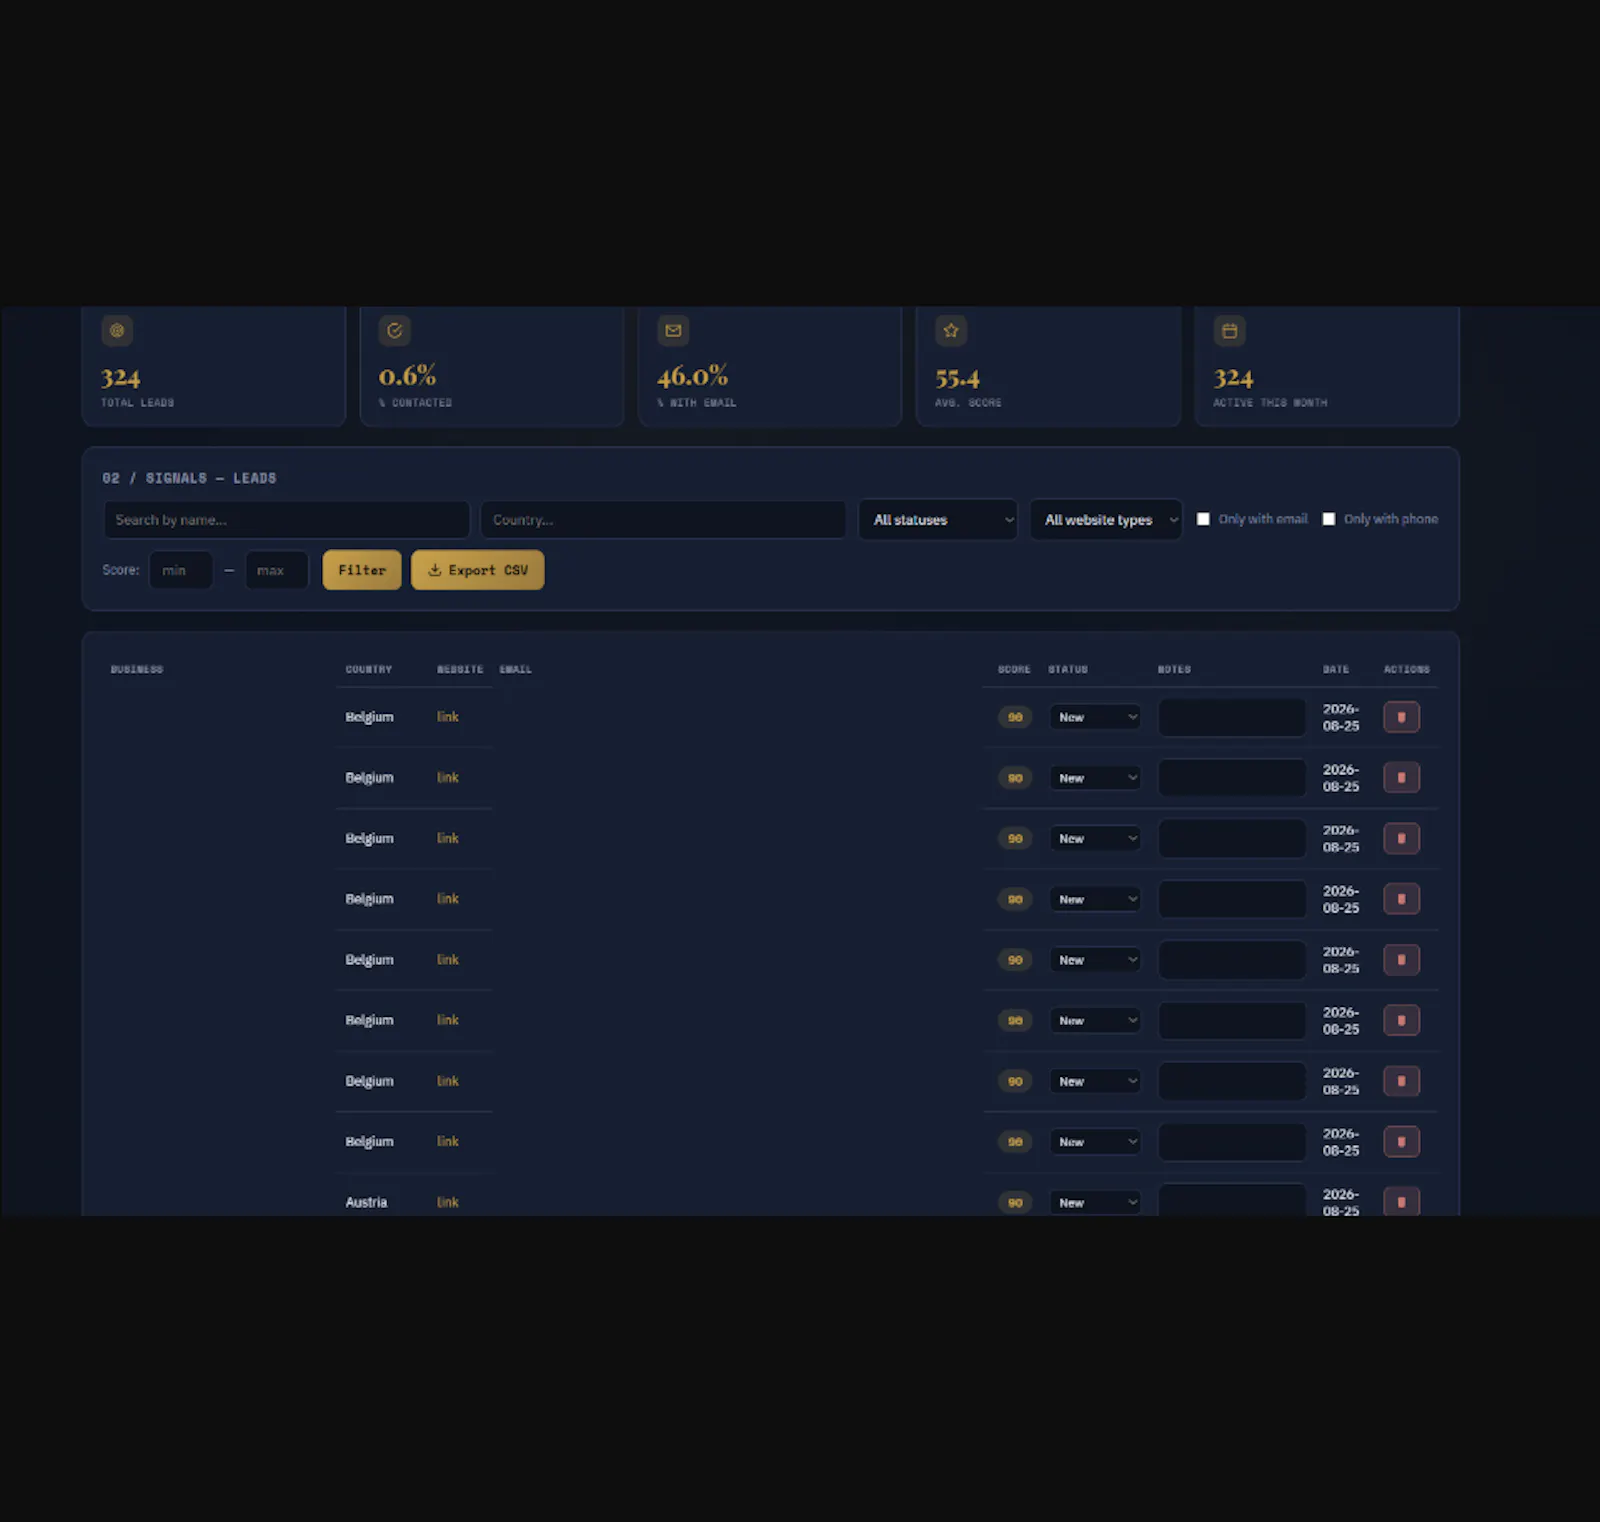
Task: Focus the Country filter field
Action: pos(663,520)
